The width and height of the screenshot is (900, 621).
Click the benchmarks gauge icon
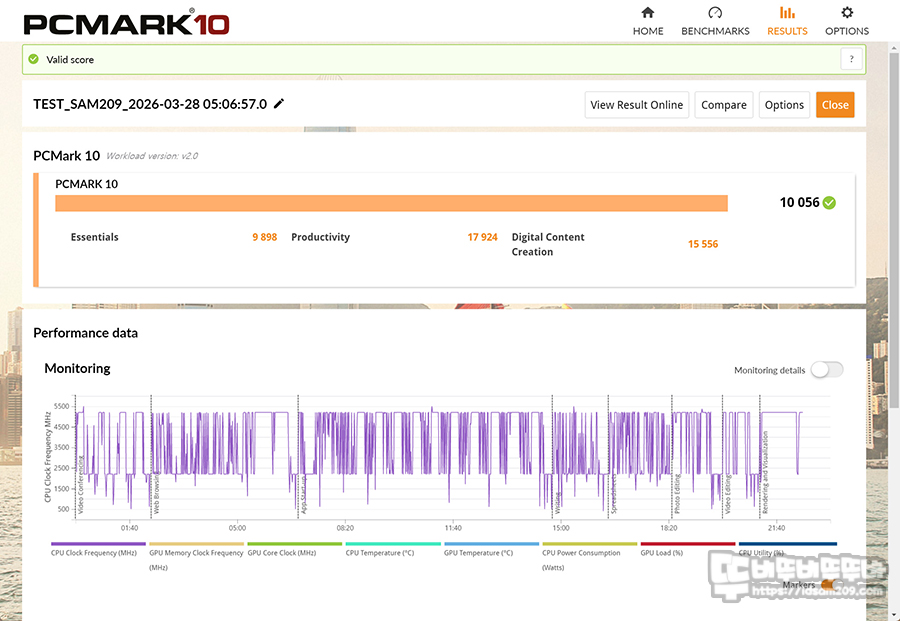click(x=715, y=12)
